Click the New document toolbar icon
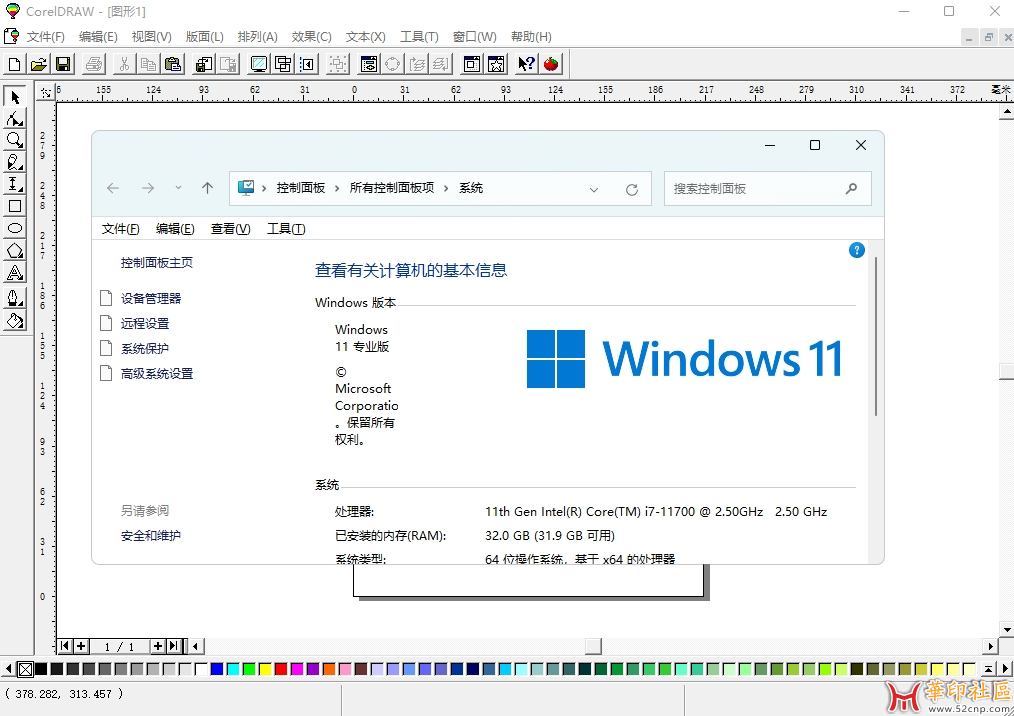This screenshot has height=716, width=1014. coord(14,64)
